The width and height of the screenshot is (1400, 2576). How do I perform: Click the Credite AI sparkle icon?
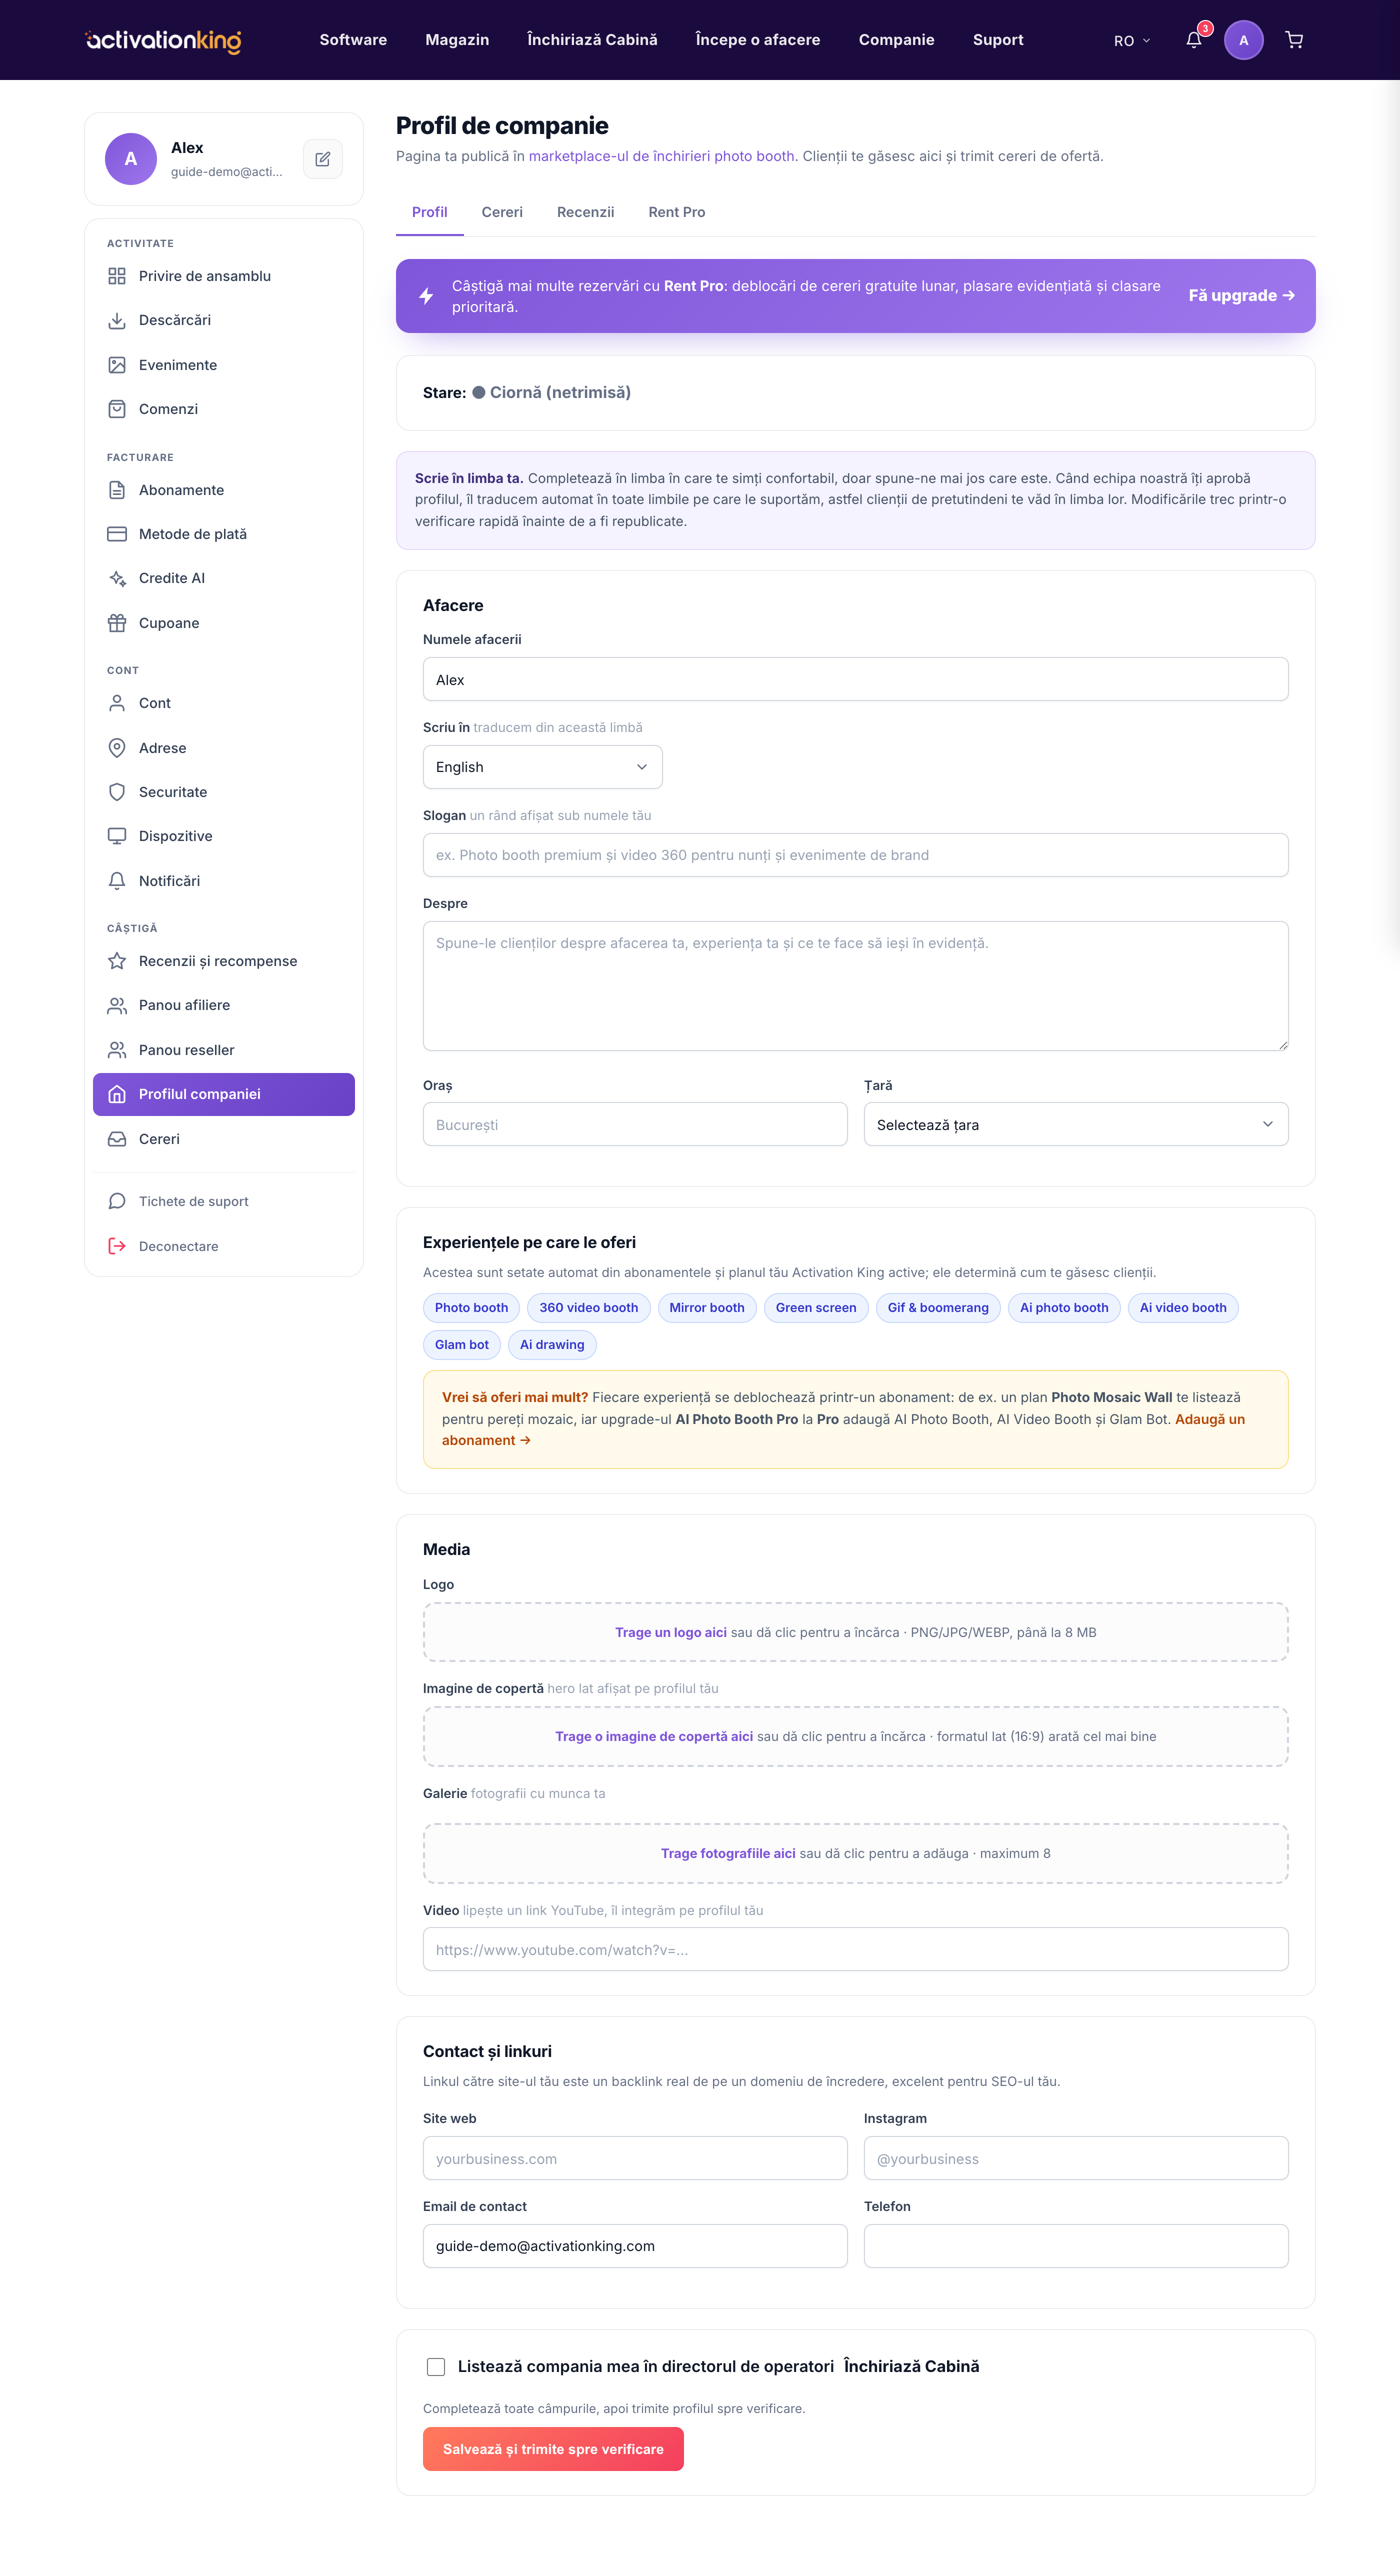click(x=117, y=578)
